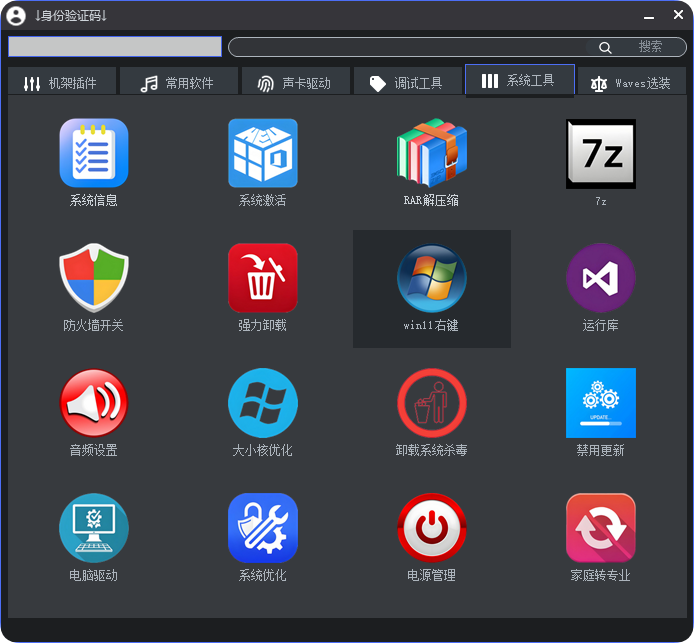694x643 pixels.
Task: Open the 系统信息 notepad icon
Action: tap(94, 153)
